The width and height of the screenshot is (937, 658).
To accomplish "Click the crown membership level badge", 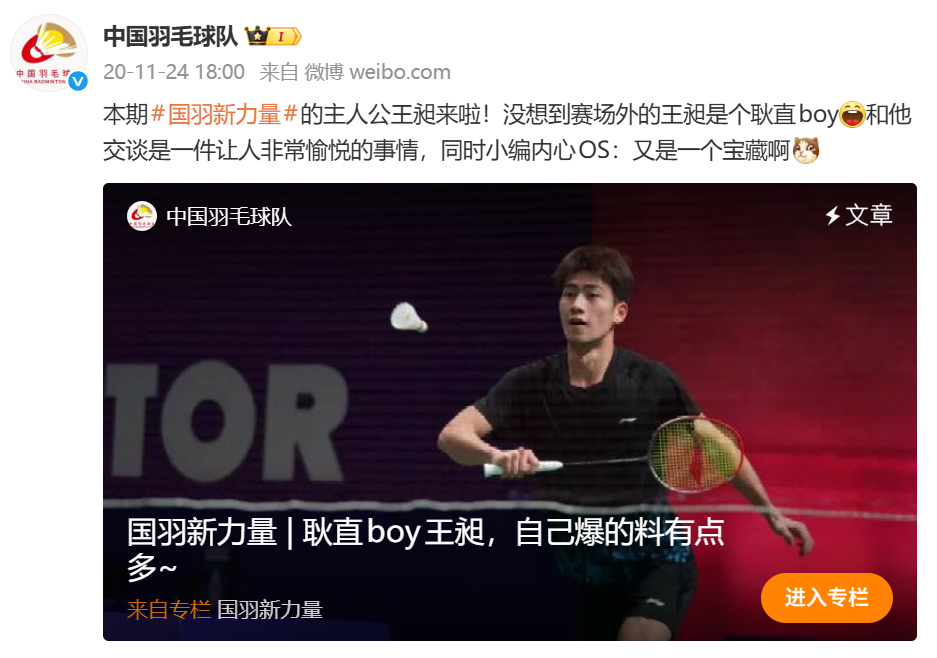I will click(272, 36).
